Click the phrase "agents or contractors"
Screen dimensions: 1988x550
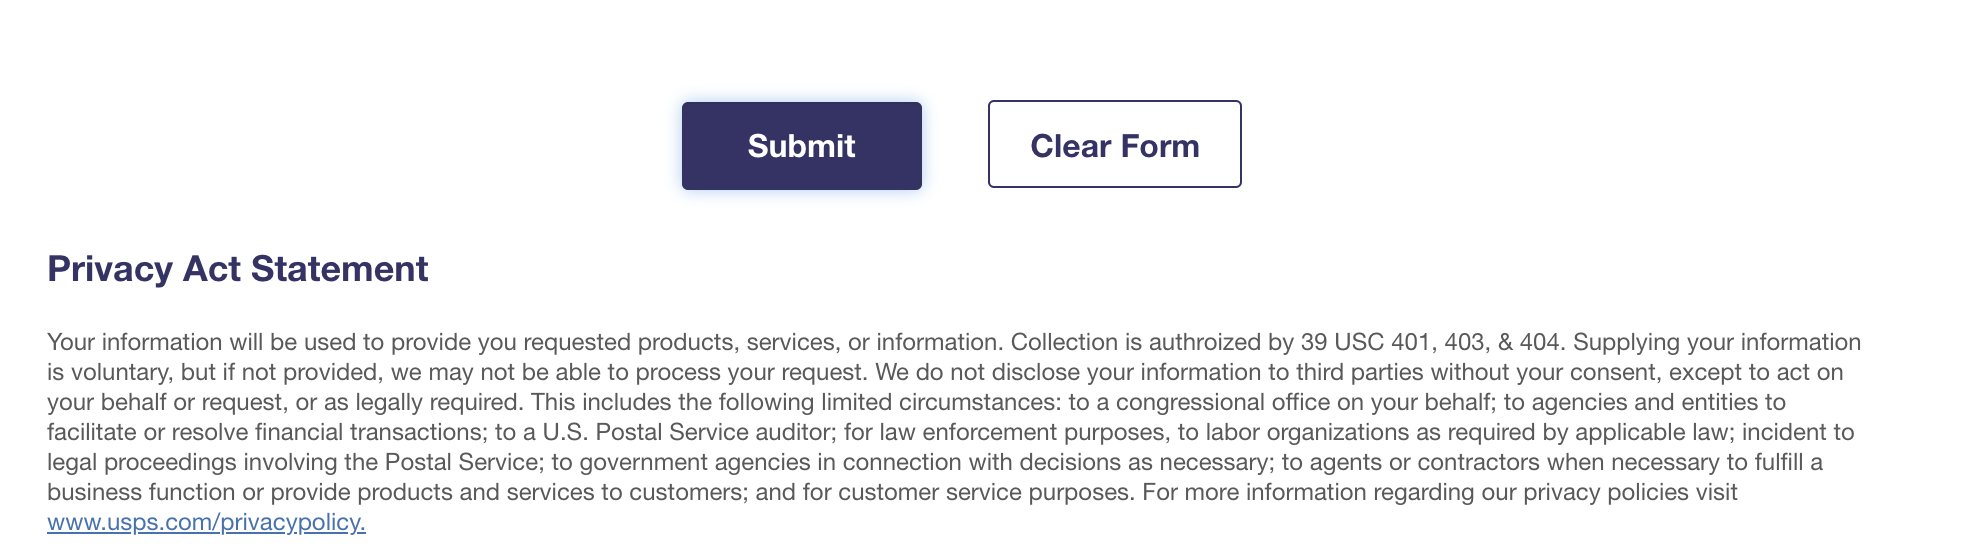pyautogui.click(x=1425, y=462)
